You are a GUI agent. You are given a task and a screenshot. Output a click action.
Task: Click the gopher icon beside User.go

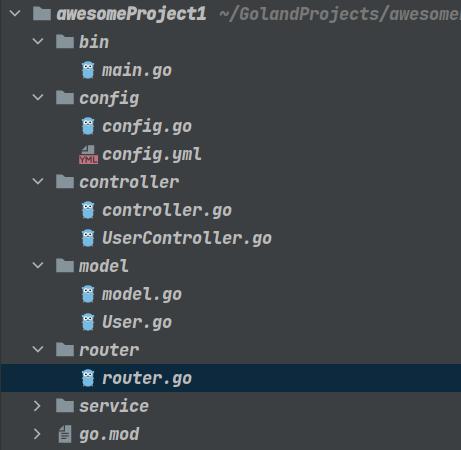click(x=88, y=322)
